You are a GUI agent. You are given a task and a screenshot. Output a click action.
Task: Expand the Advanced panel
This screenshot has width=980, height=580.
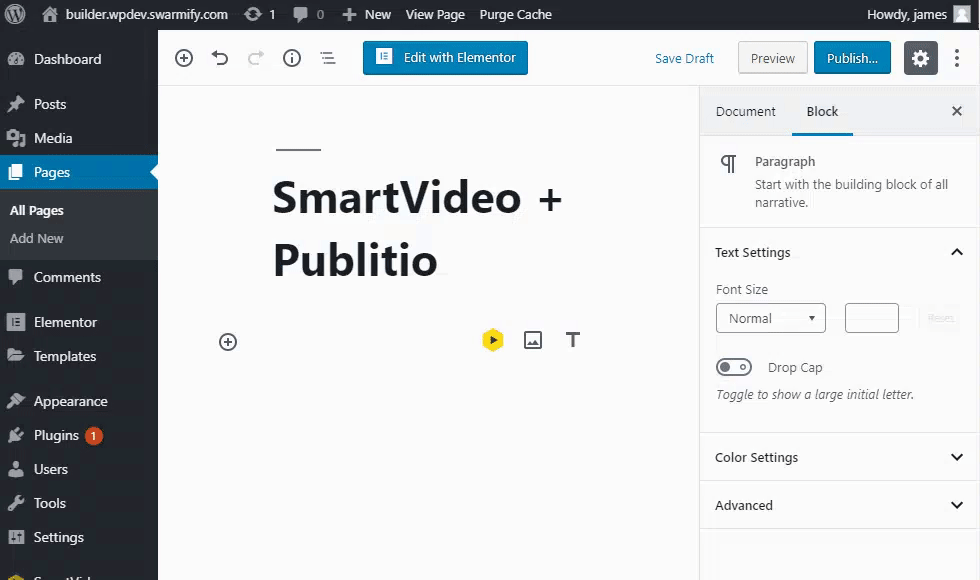coord(839,505)
